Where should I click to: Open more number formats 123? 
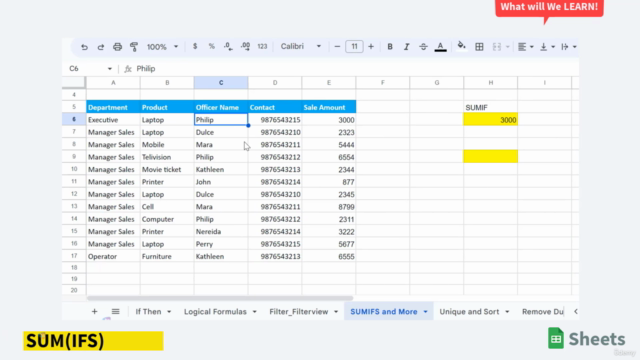(262, 47)
